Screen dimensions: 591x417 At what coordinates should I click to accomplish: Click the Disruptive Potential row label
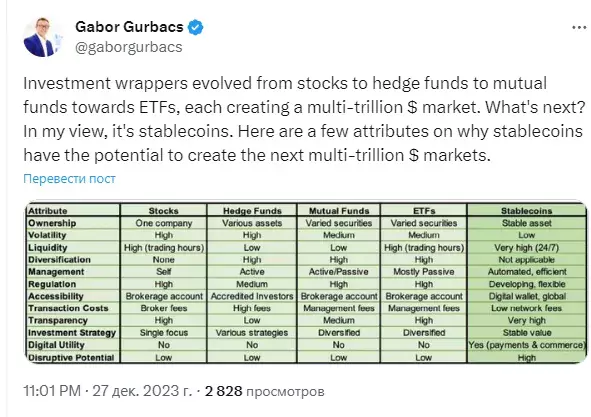click(x=71, y=357)
